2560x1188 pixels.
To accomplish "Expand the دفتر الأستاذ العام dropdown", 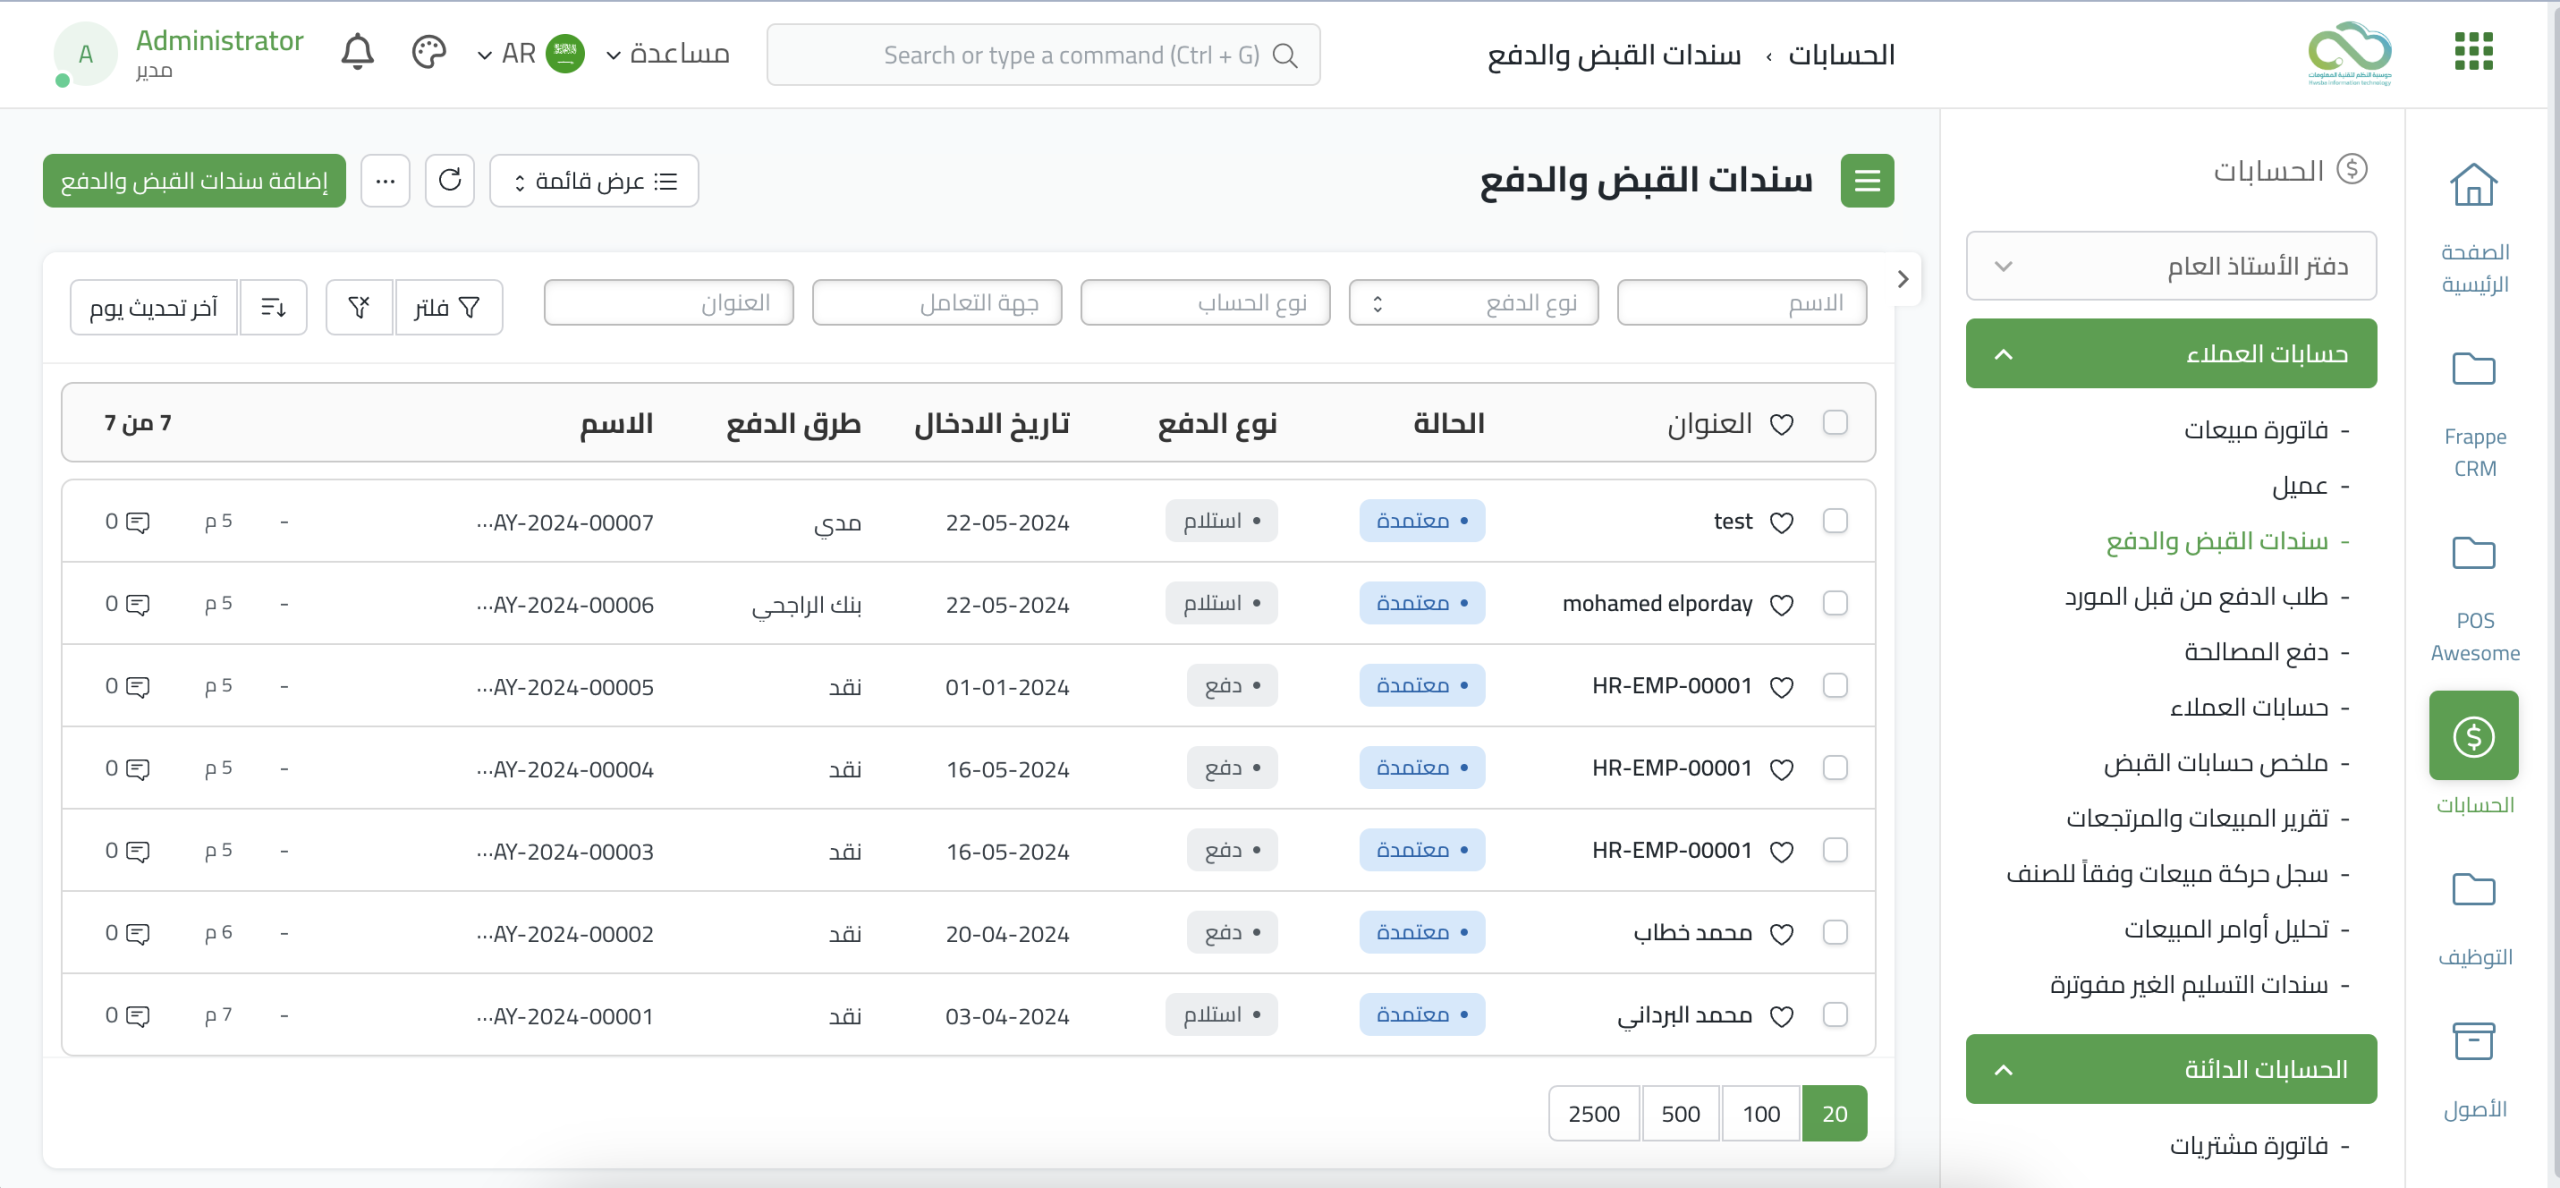I will pos(2170,267).
